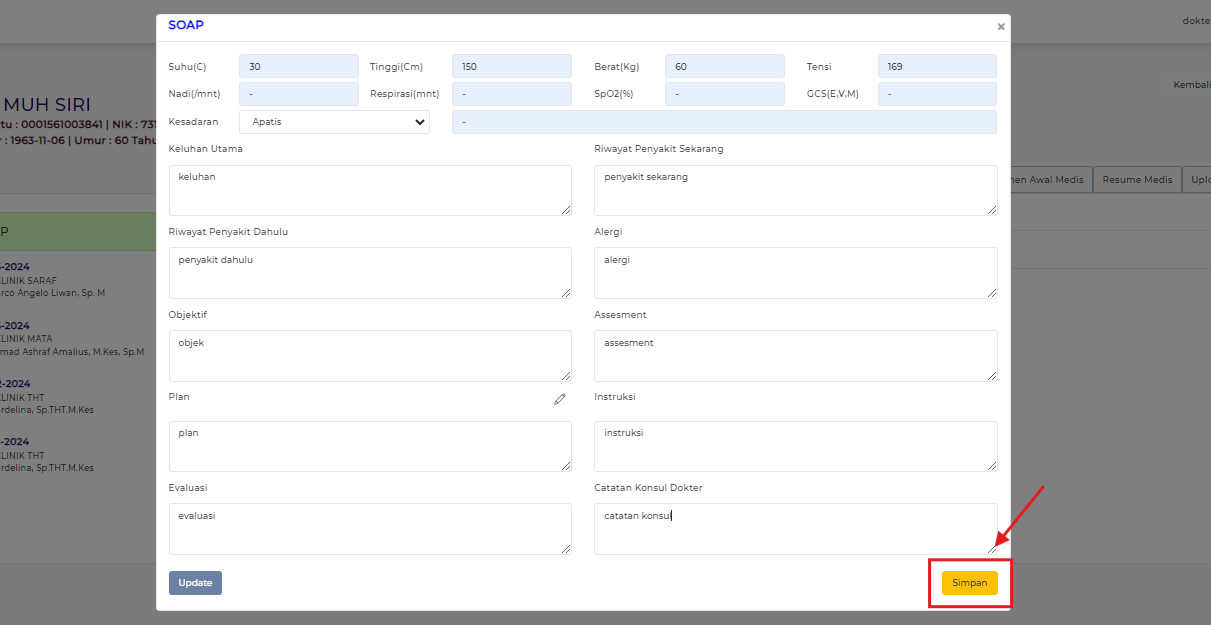Select a different consciousness level than Apatis
The image size is (1211, 625).
pos(334,121)
